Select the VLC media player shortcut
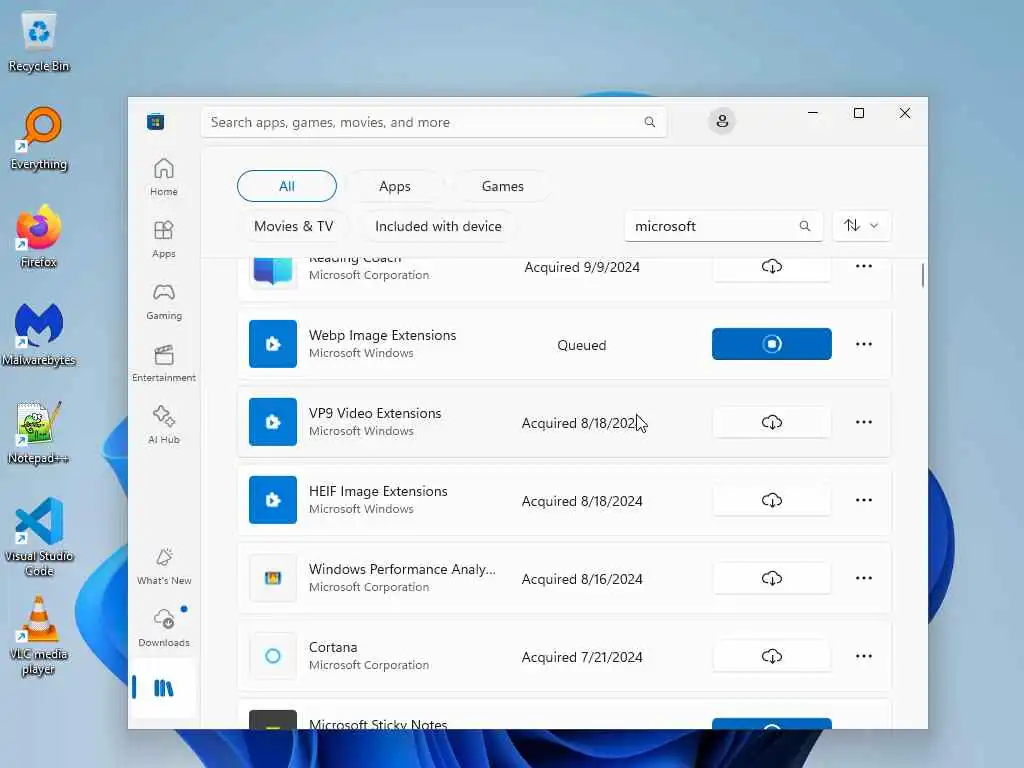1024x768 pixels. (x=39, y=635)
